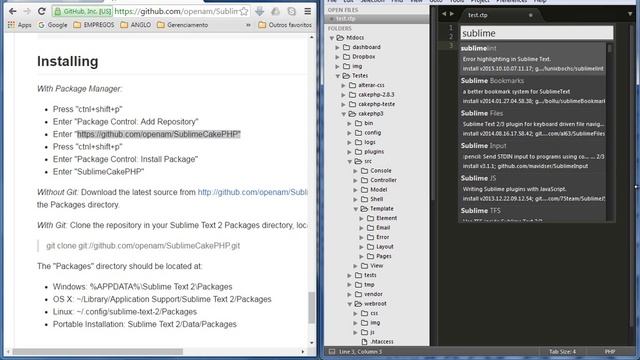Open the Outros favoritos folder
Screen dimensions: 640x360
(285, 25)
